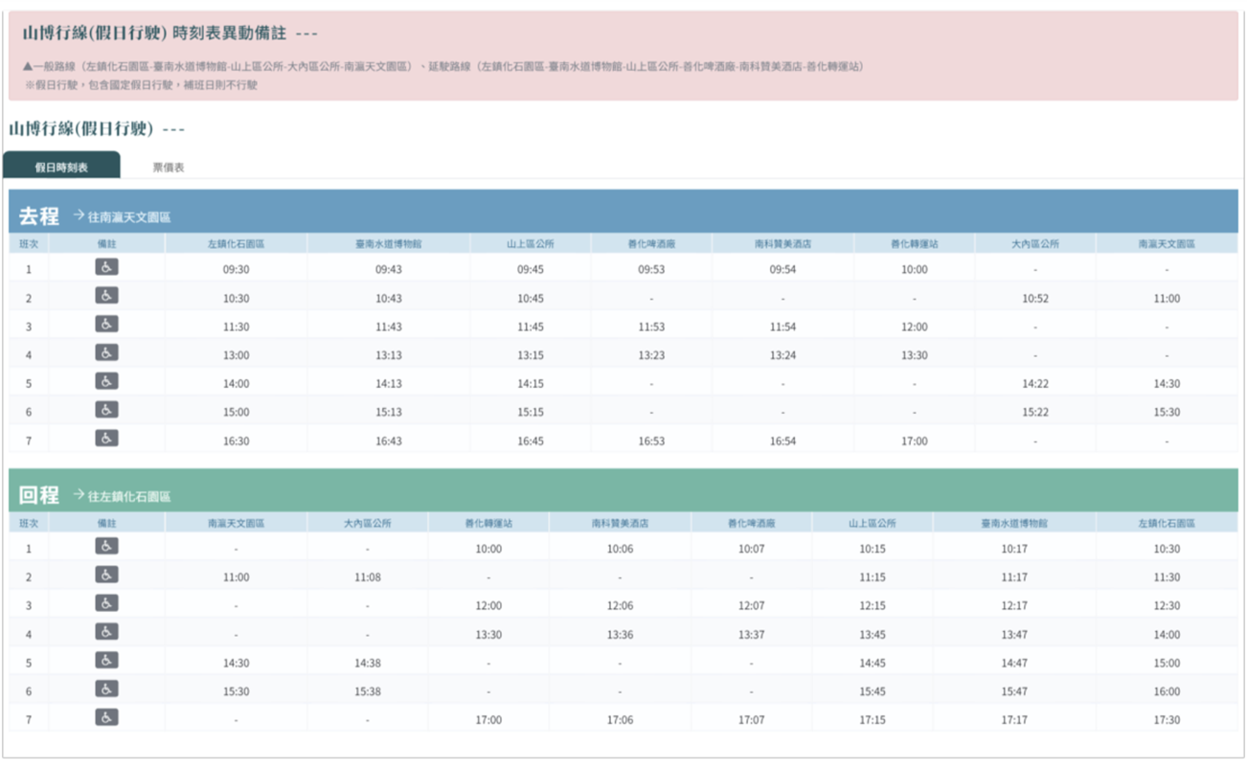Click wheelchair icon for outbound trip 11:30

point(107,324)
